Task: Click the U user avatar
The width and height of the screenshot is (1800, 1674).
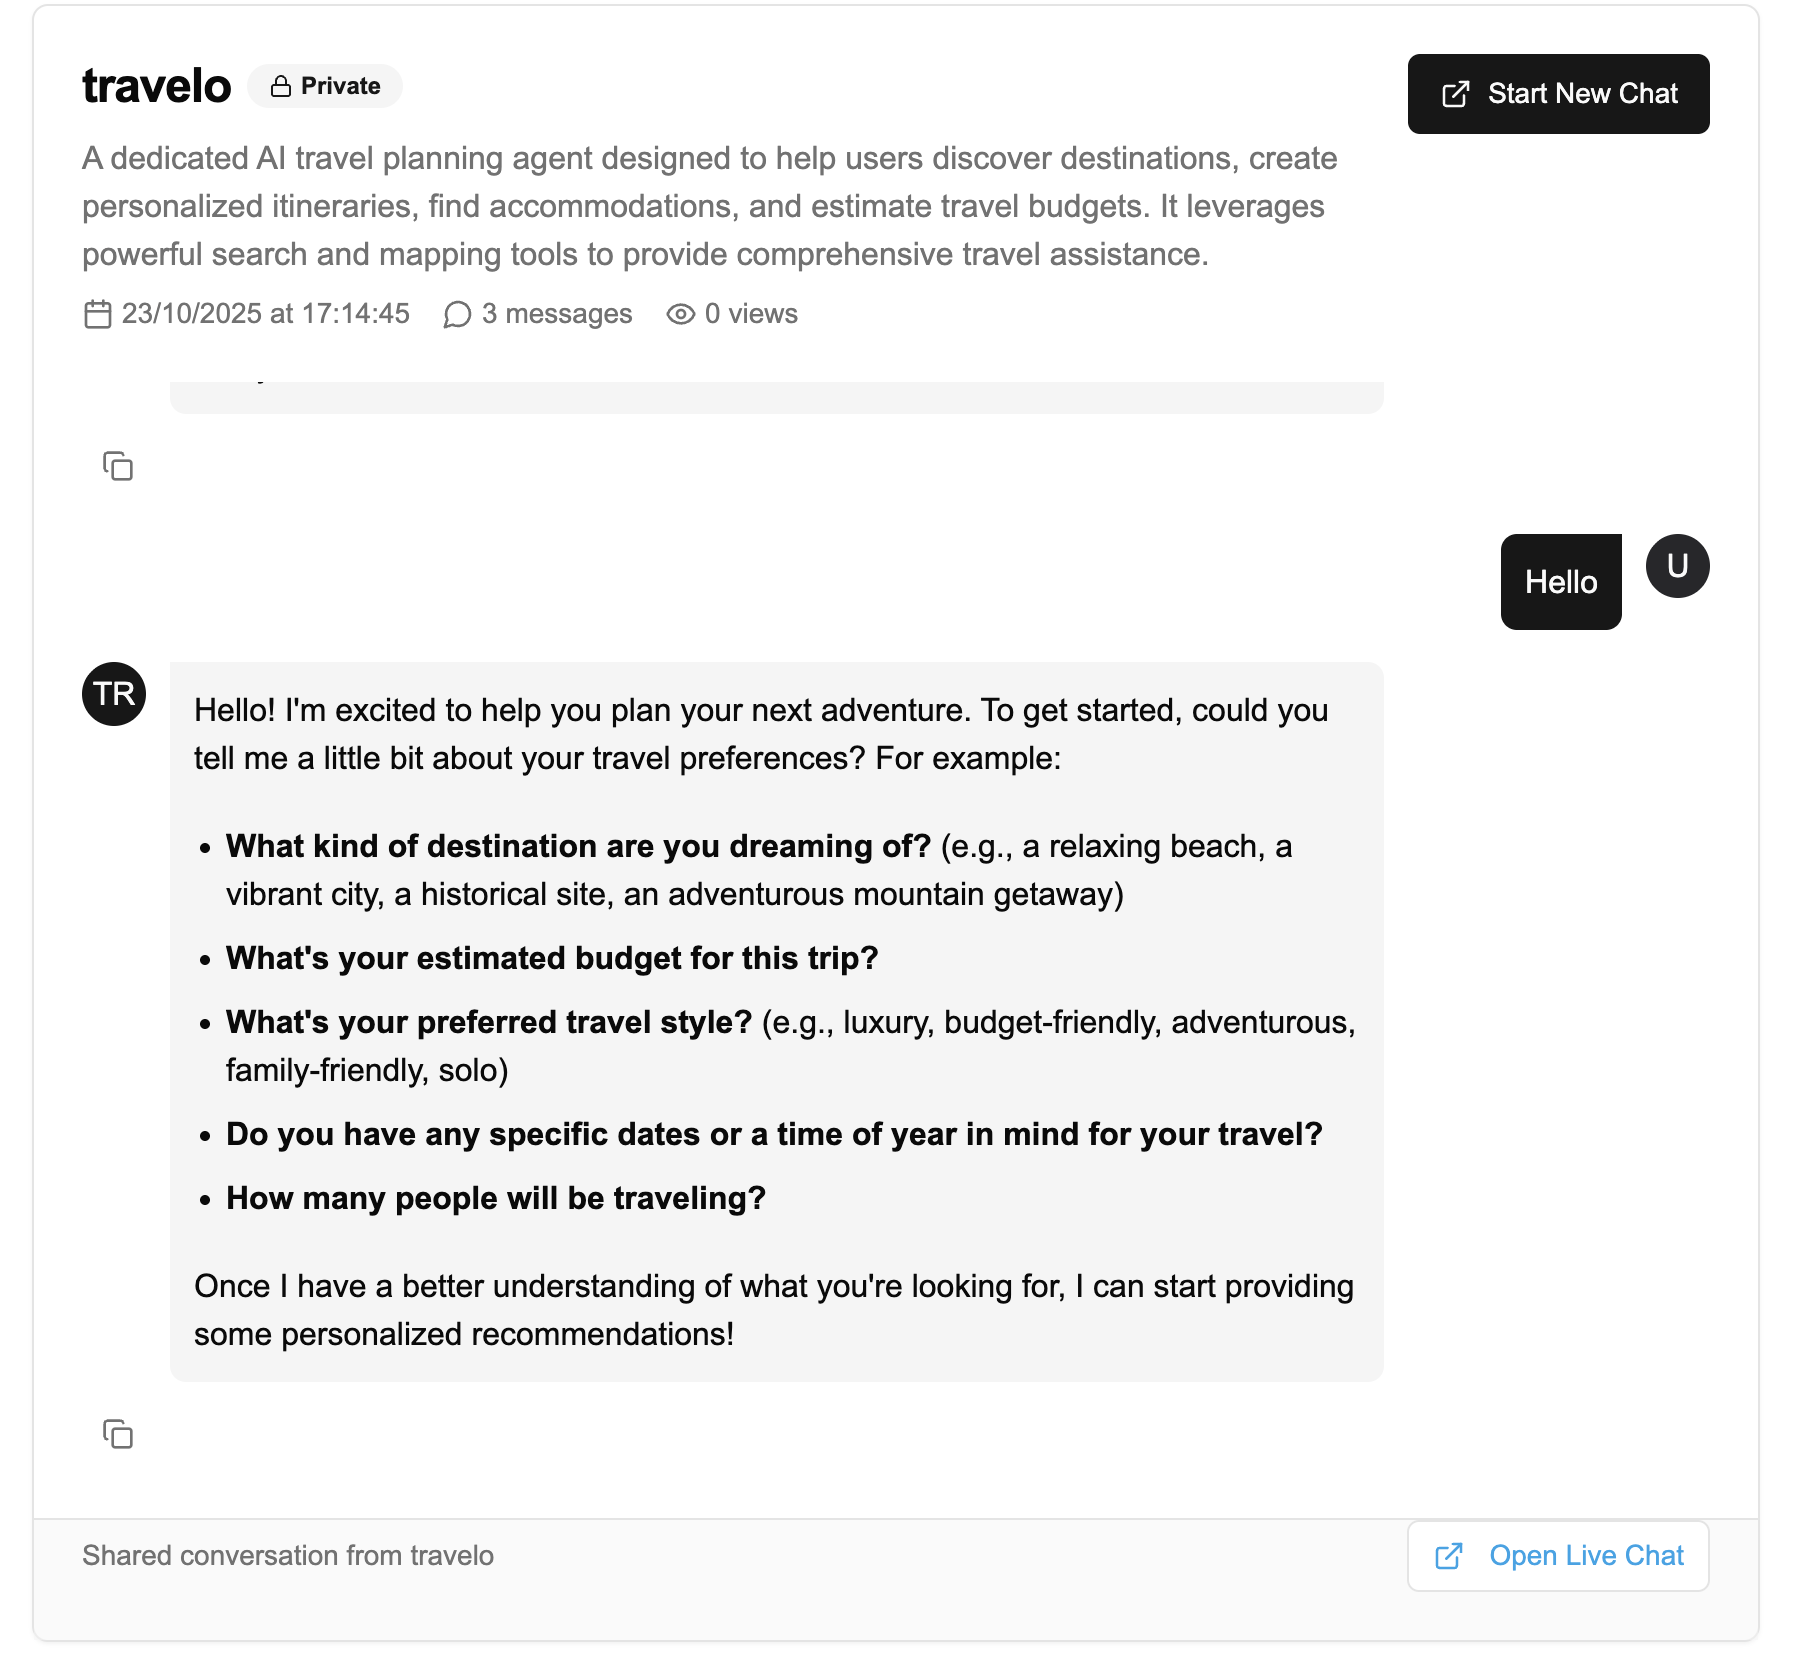Action: pos(1677,566)
